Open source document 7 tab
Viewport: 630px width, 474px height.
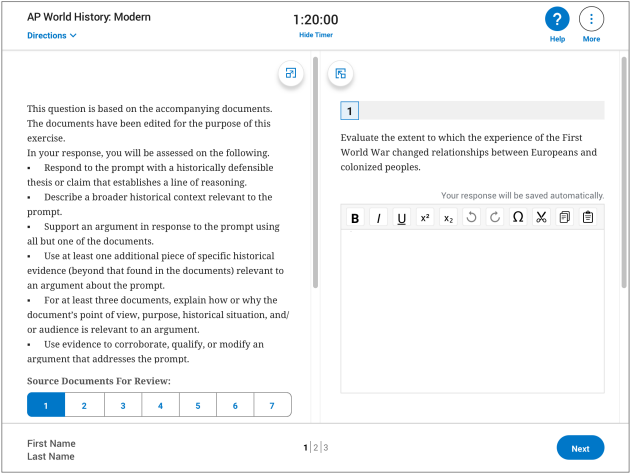(271, 405)
